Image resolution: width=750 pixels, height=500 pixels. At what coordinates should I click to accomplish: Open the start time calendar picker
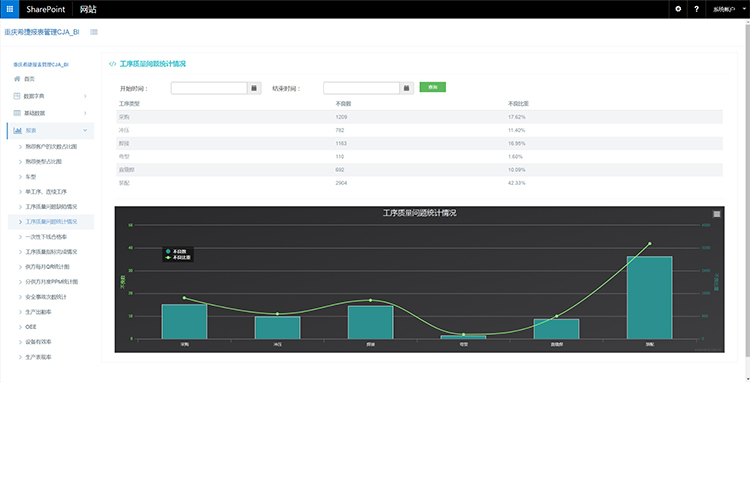255,88
